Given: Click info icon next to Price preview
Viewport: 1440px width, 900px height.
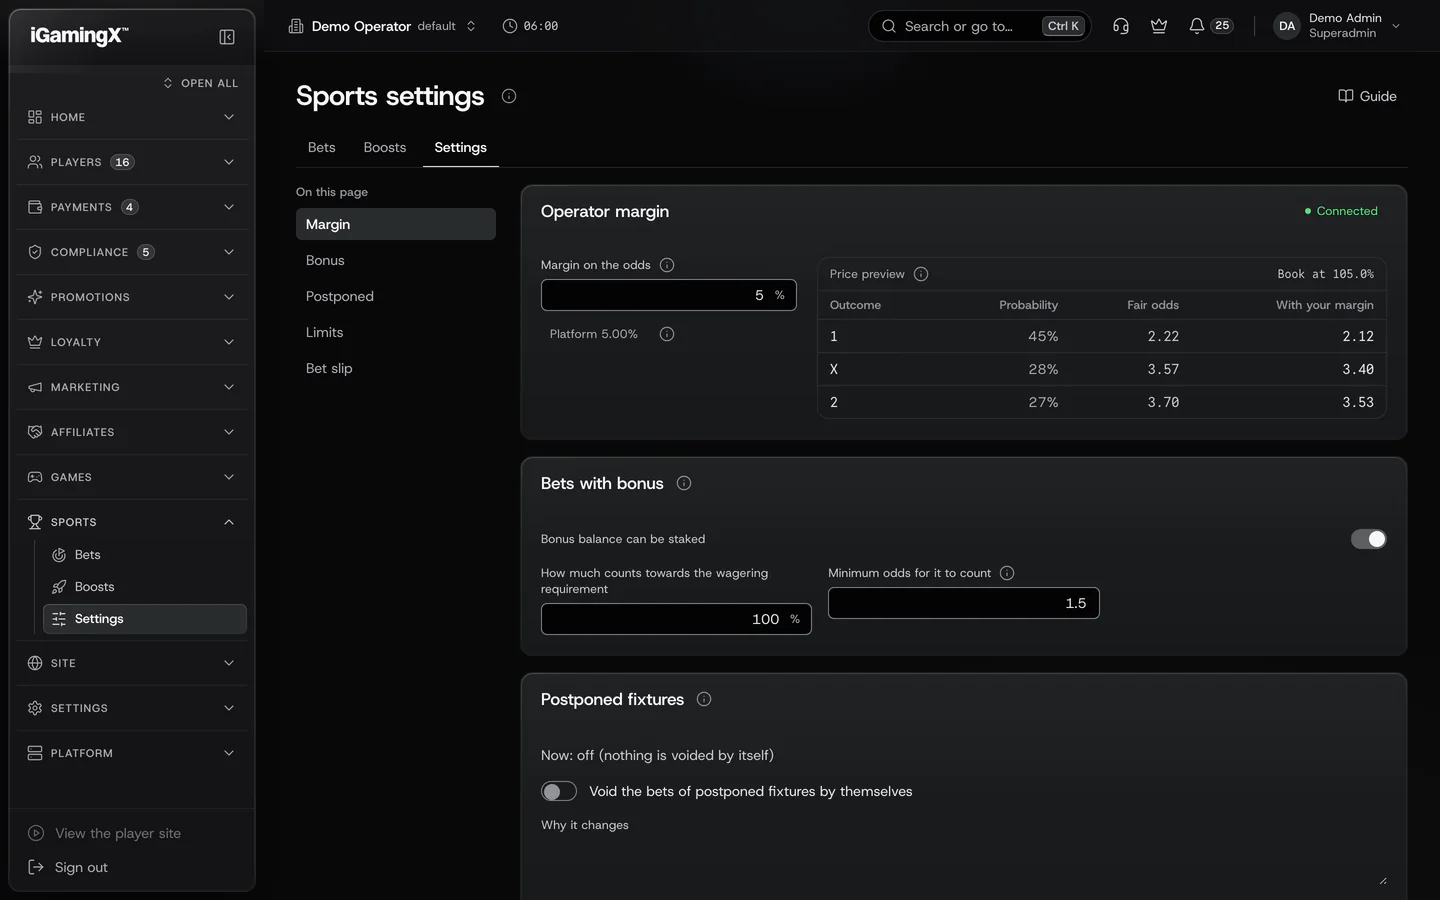Looking at the screenshot, I should click(921, 274).
